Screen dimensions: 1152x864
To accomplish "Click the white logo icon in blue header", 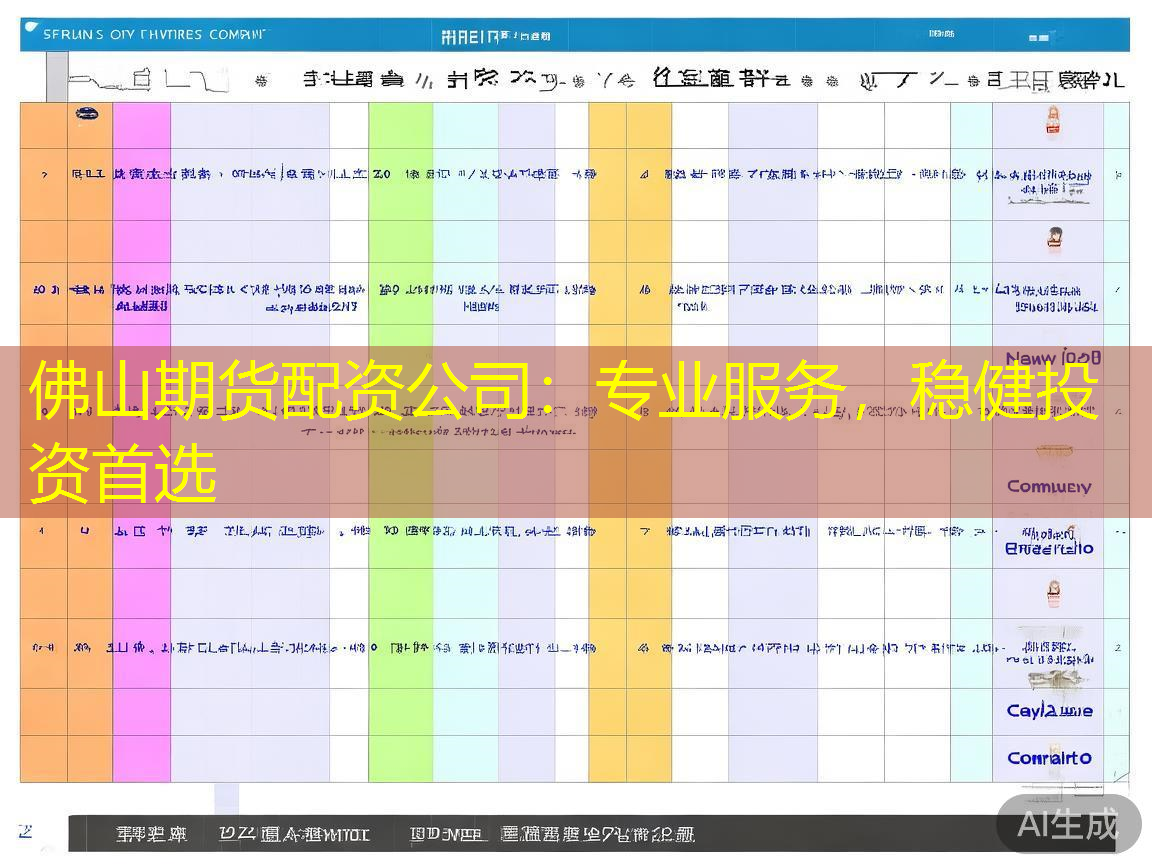I will (31, 28).
